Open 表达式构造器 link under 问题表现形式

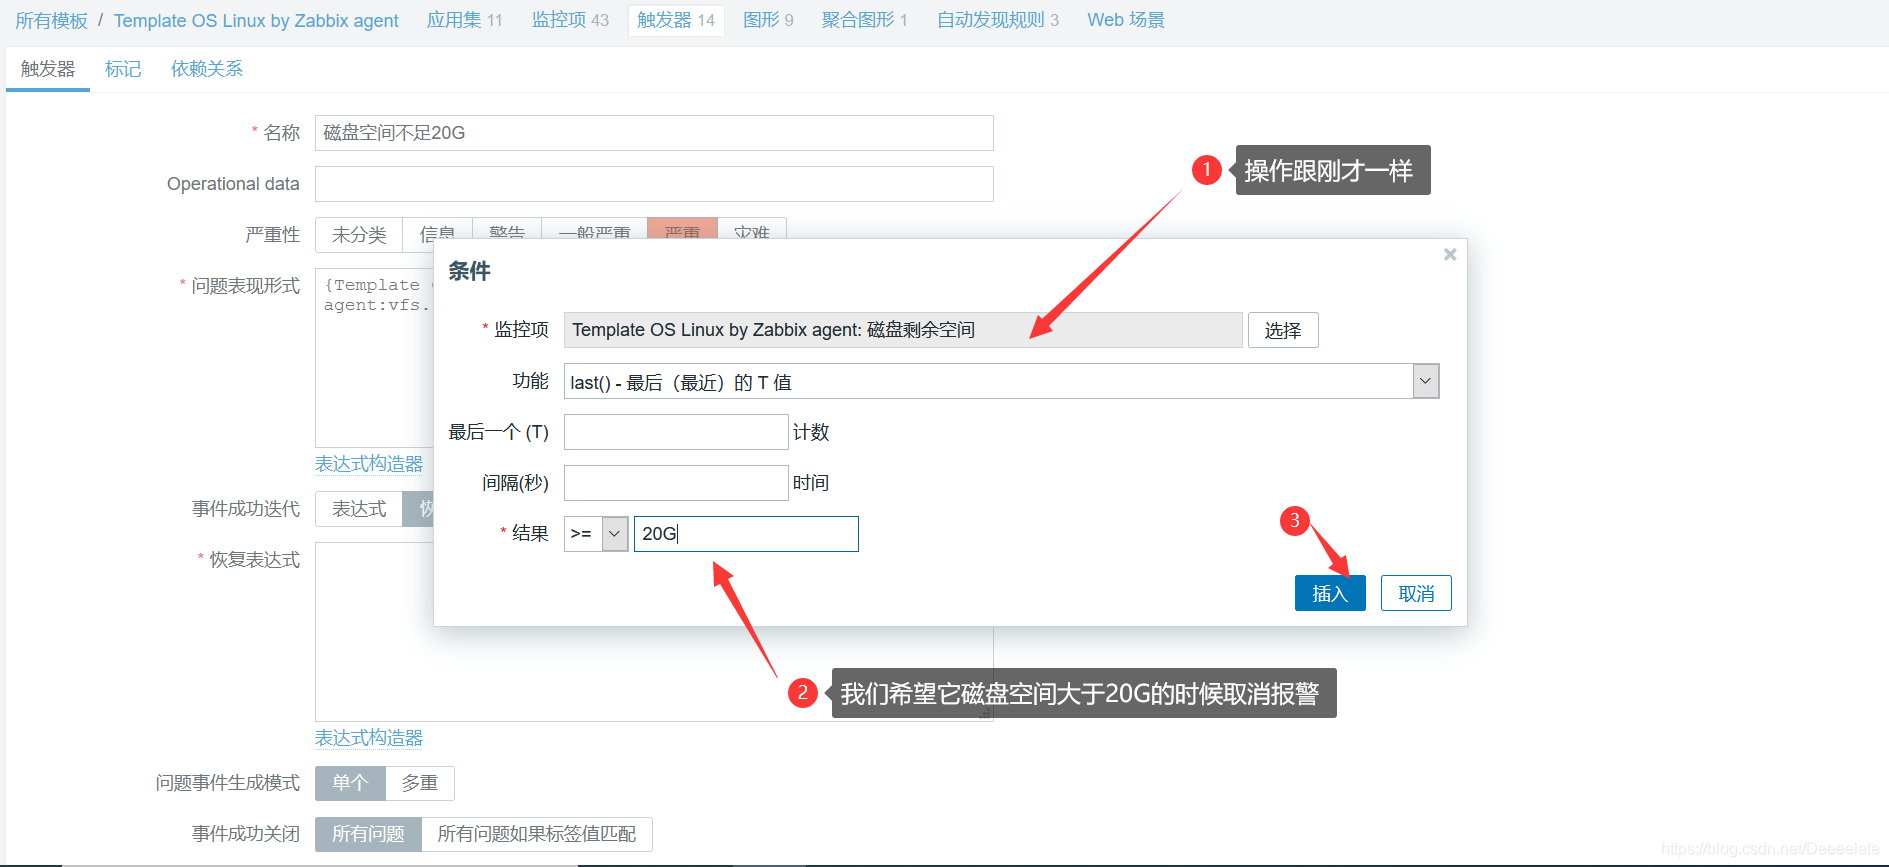369,464
